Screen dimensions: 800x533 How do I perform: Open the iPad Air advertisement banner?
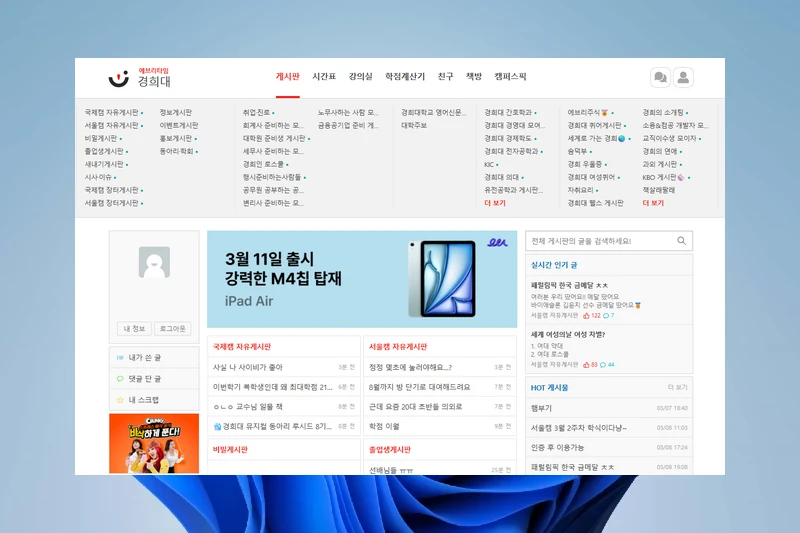[362, 279]
